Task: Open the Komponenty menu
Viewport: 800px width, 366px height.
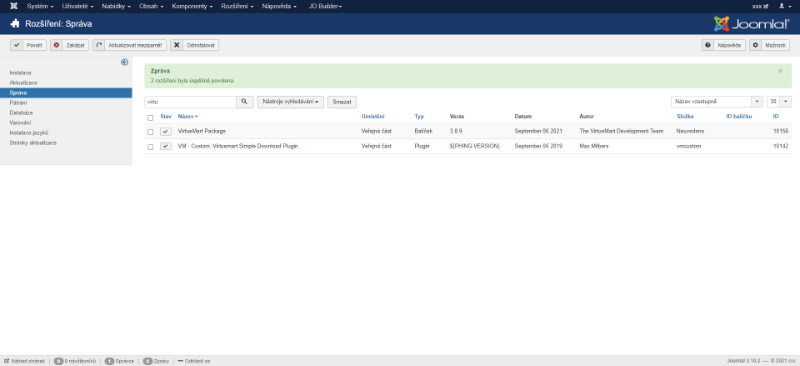Action: tap(192, 6)
